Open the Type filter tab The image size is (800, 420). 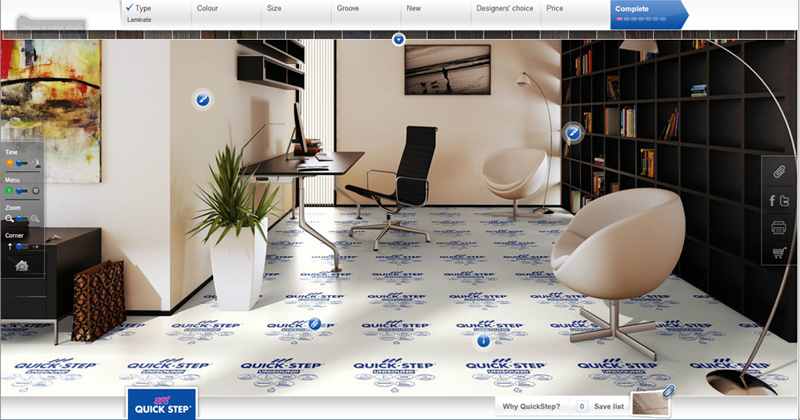pos(156,14)
